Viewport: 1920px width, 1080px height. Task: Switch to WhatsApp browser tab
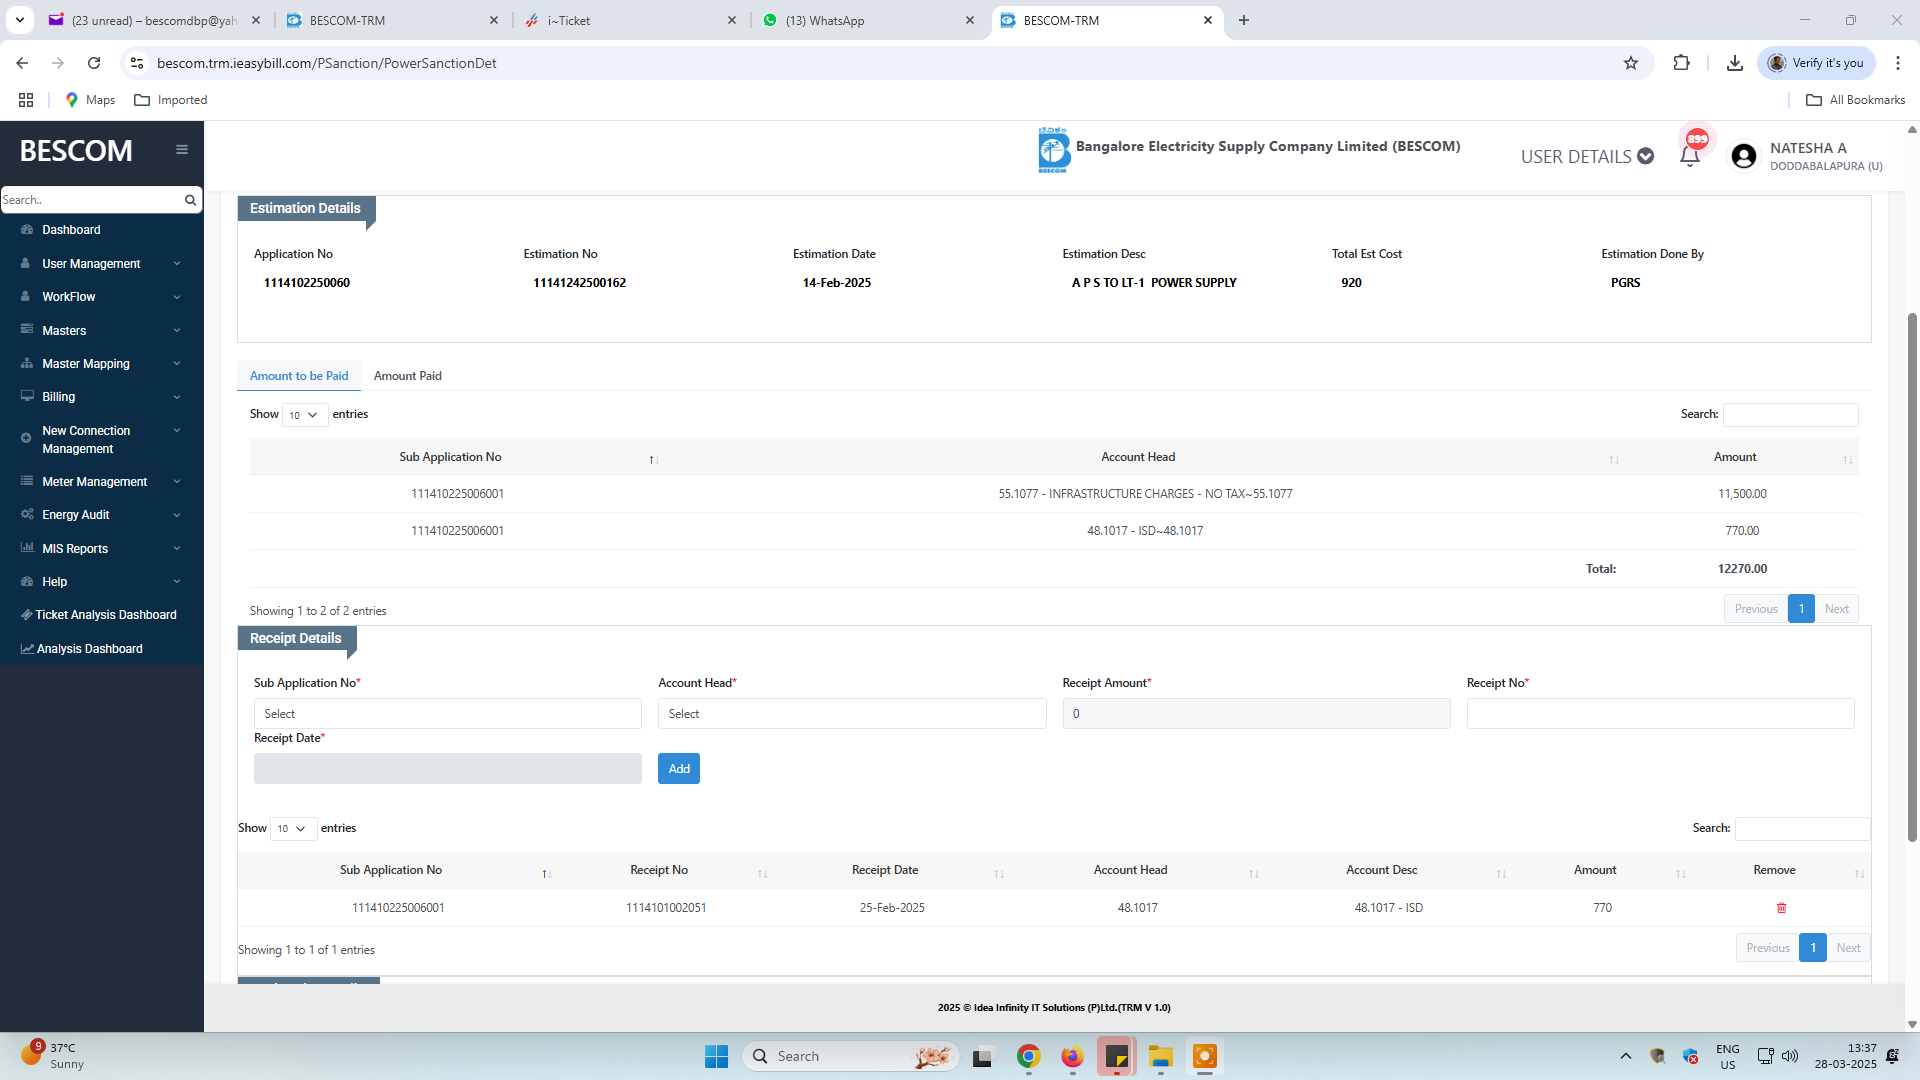868,20
